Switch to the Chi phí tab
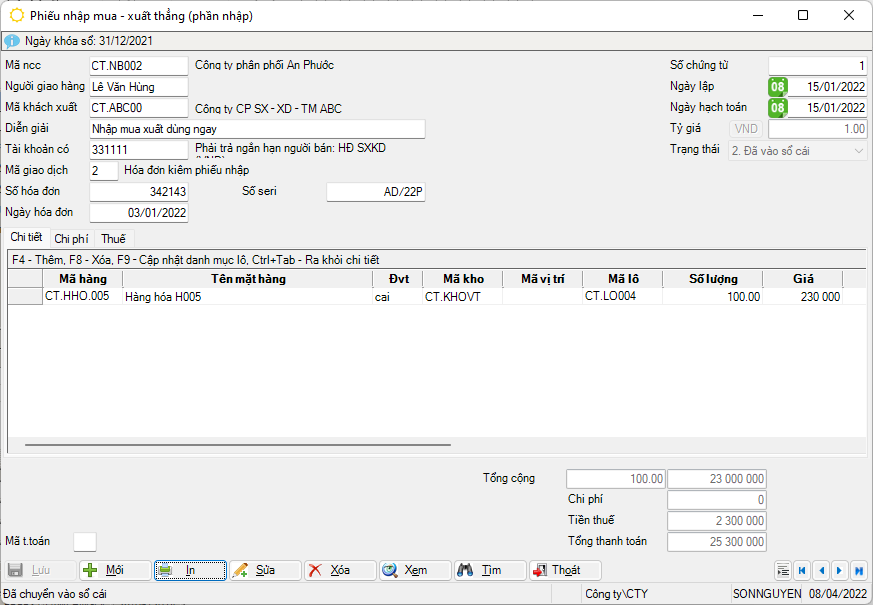Screen dimensions: 873x605 click(72, 238)
